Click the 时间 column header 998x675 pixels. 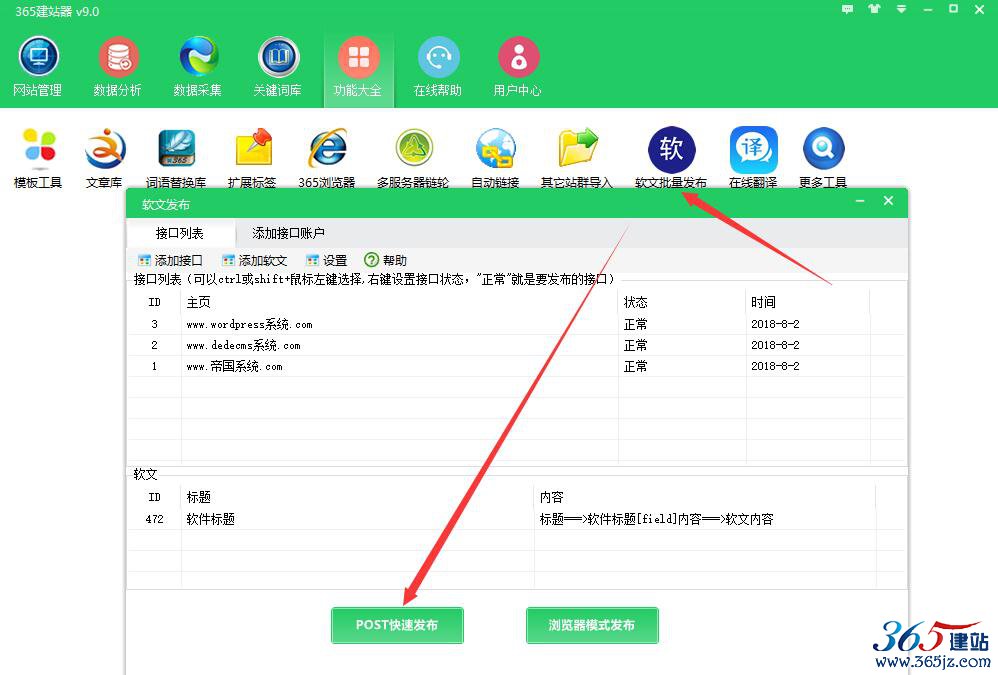click(x=808, y=302)
